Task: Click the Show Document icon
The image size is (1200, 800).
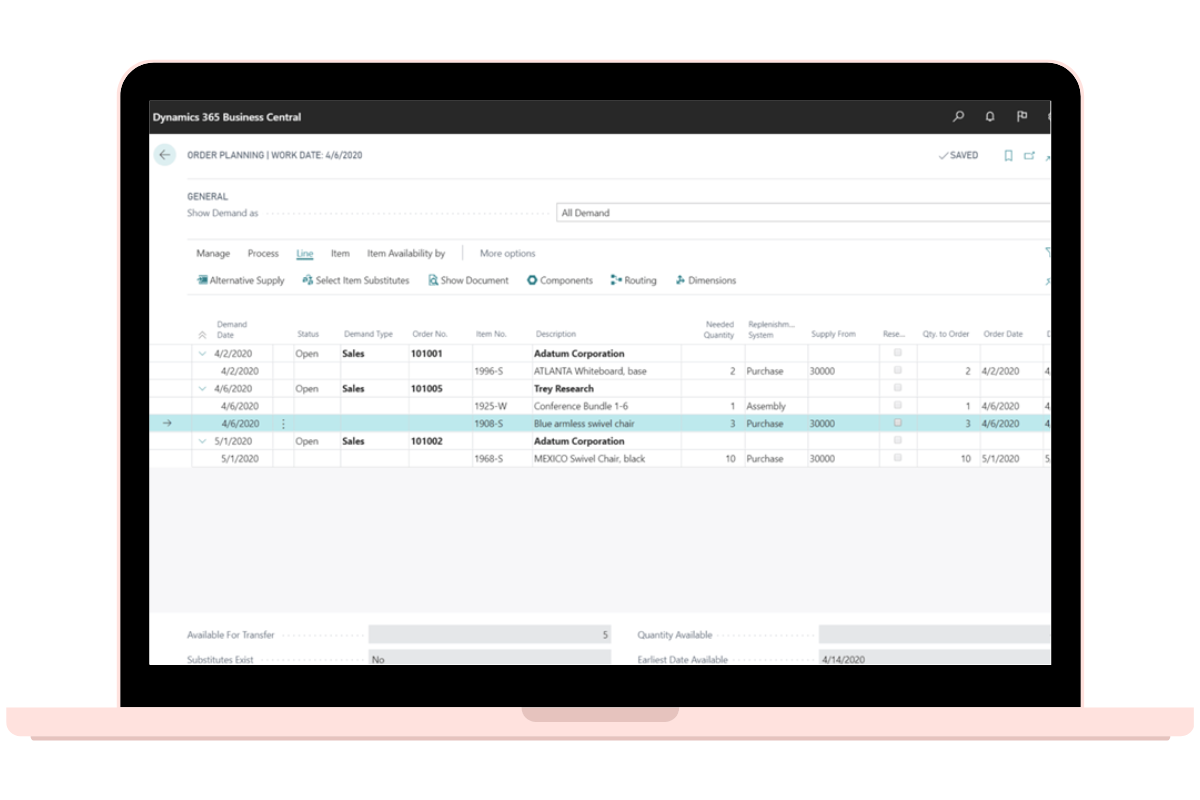Action: tap(433, 281)
